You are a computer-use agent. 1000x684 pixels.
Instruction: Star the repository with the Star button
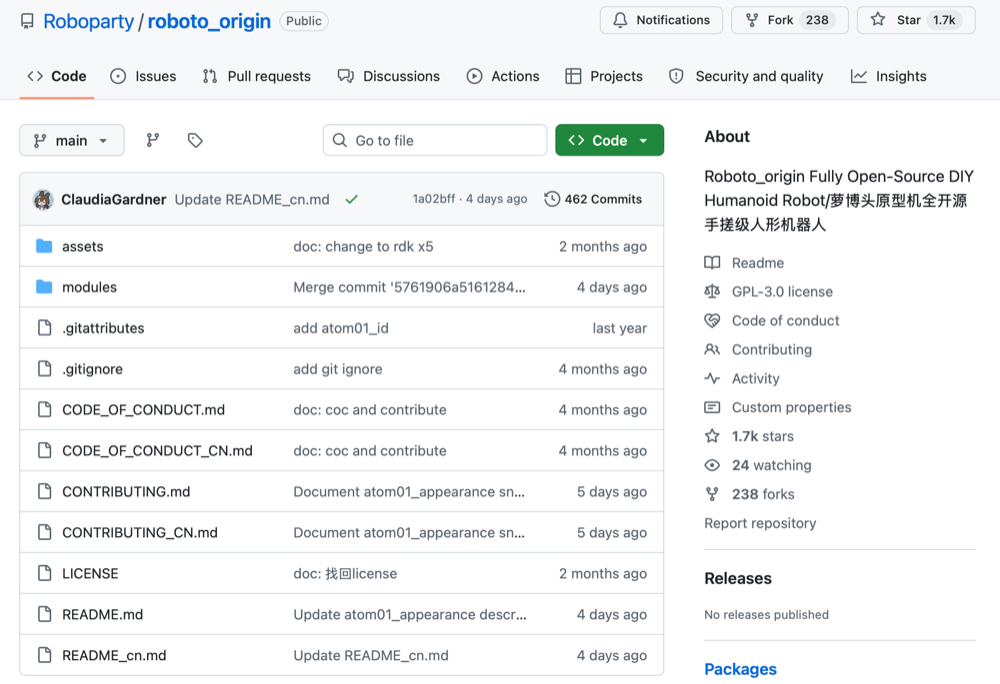point(916,20)
